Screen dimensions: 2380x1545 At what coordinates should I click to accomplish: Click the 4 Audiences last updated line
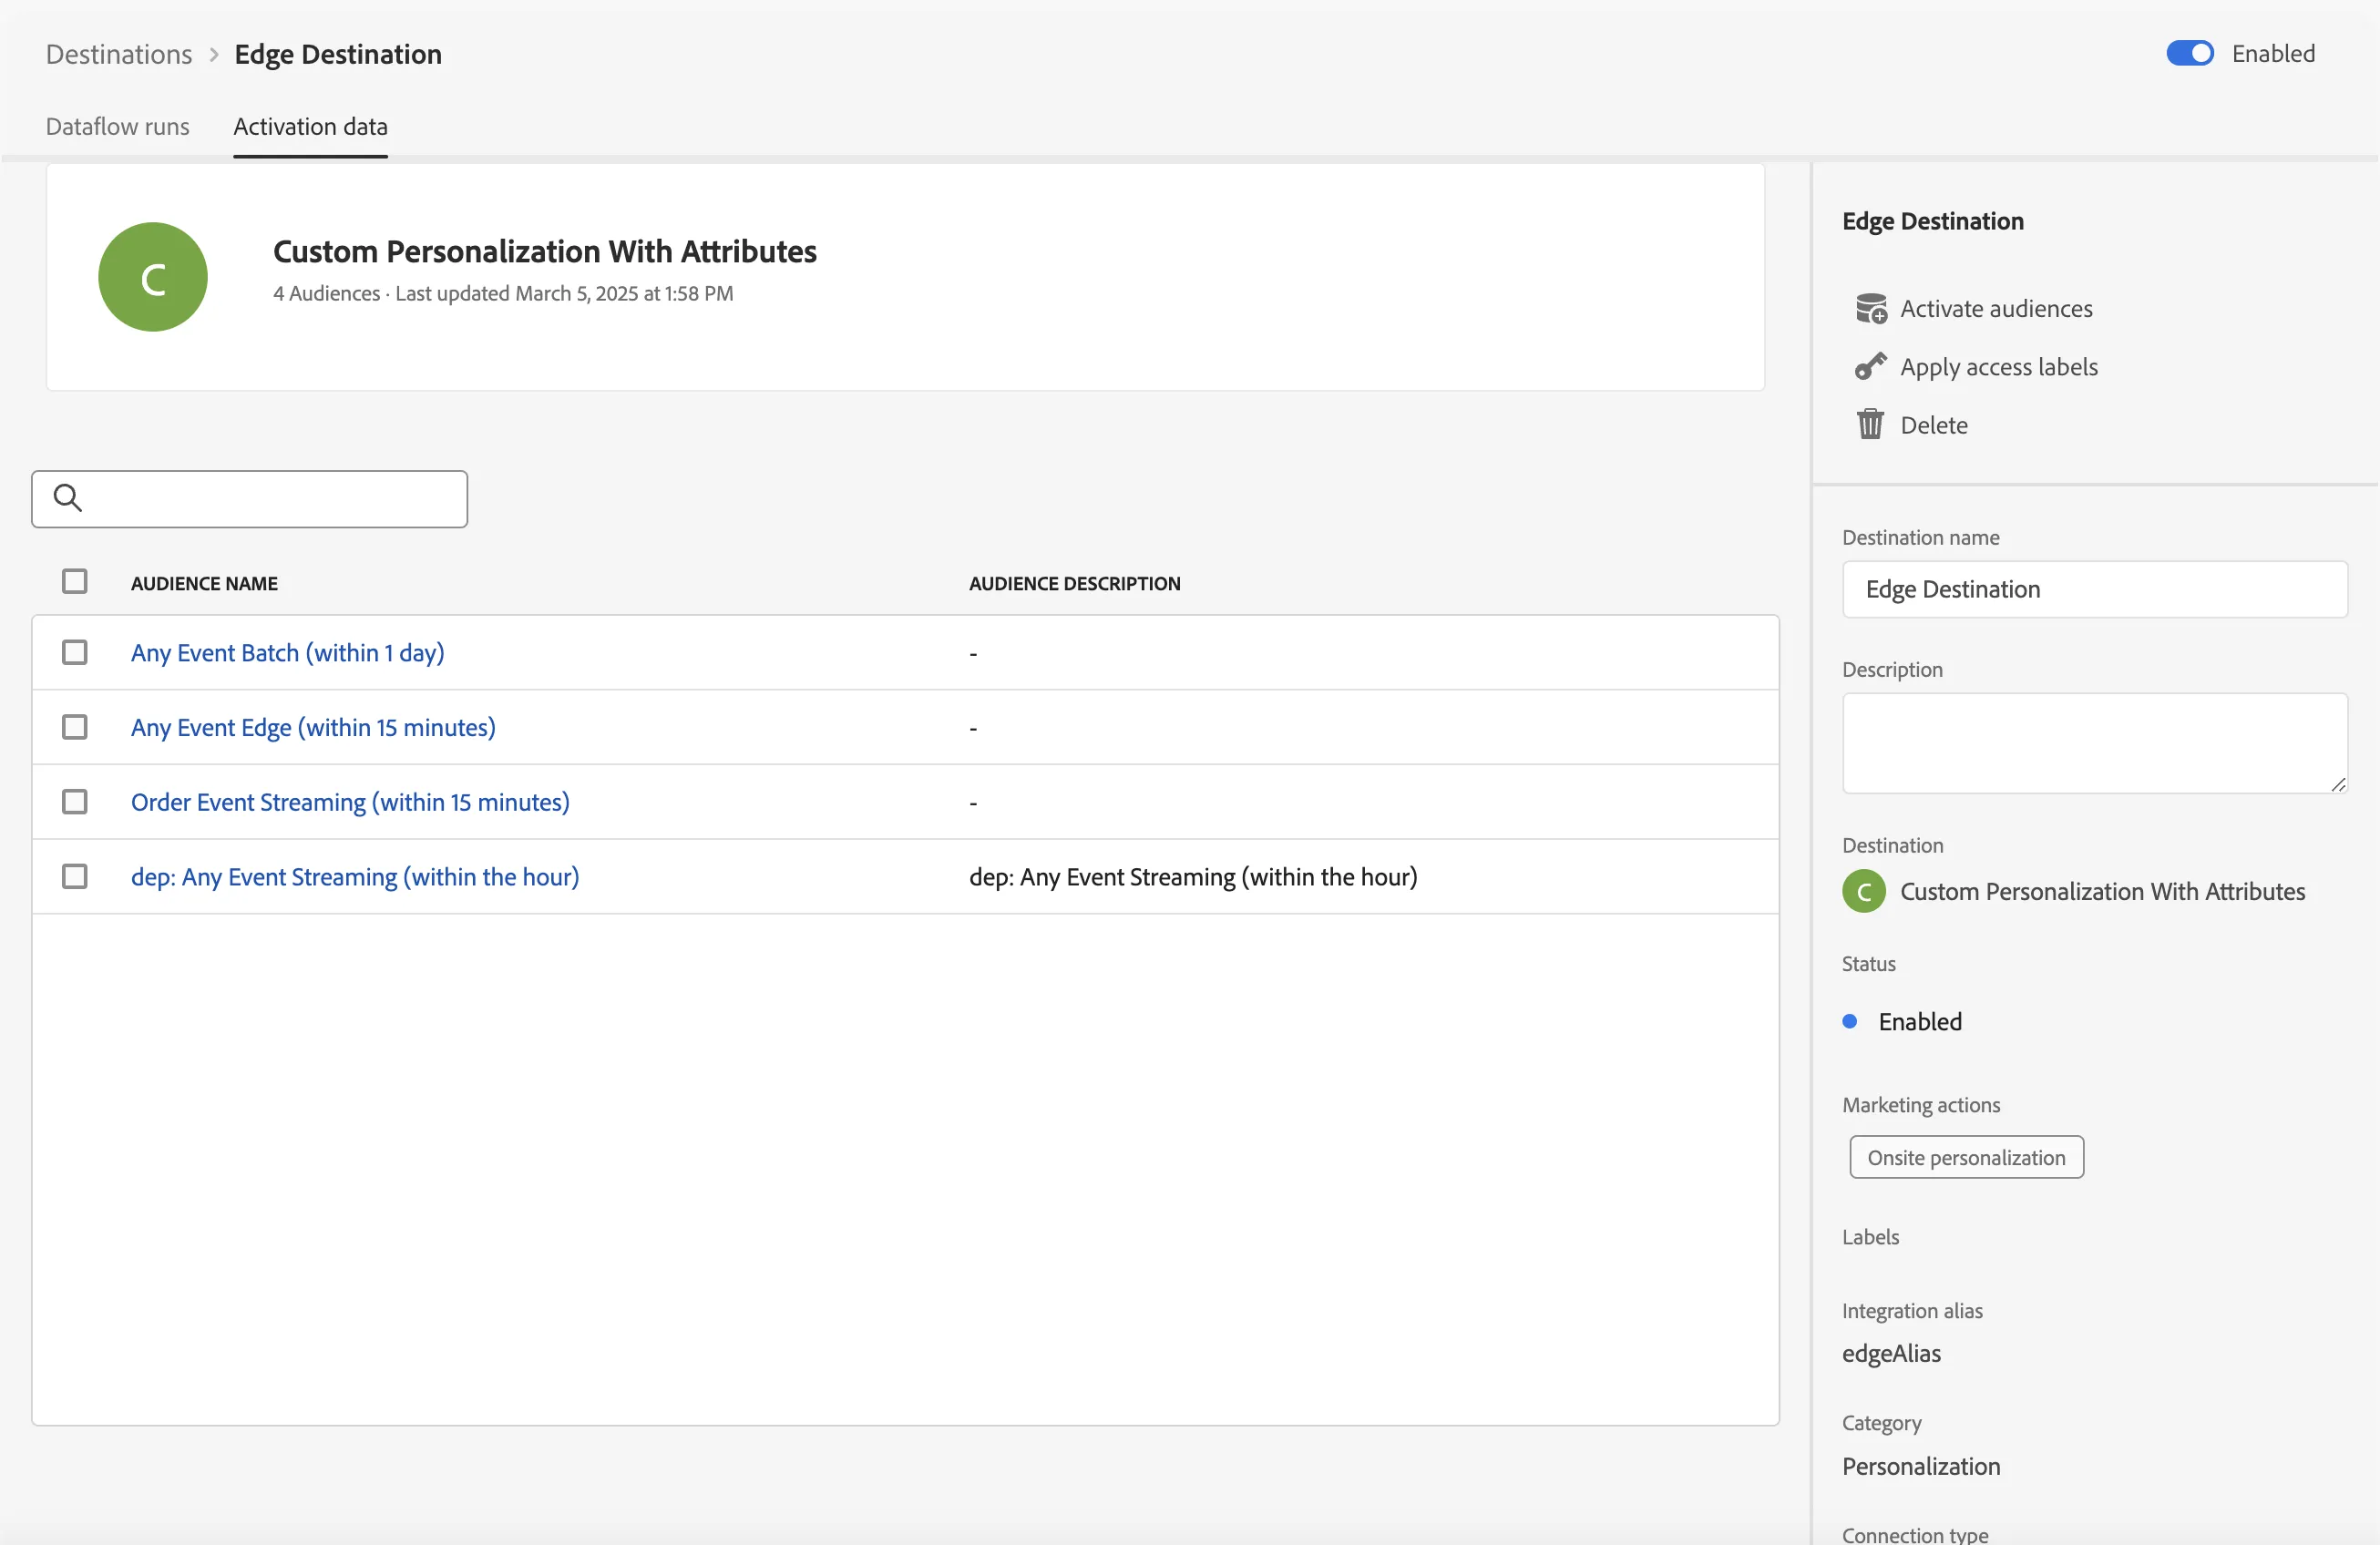point(503,294)
